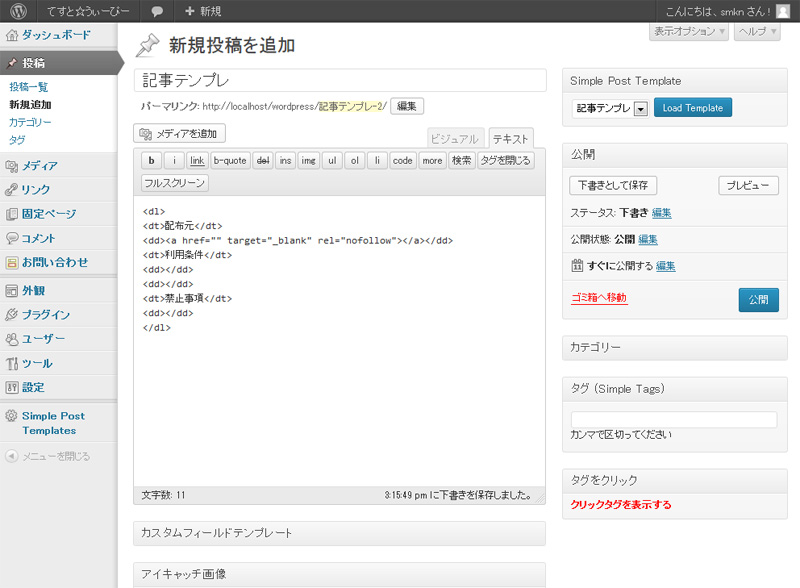Switch to the テキスト editor tab
The width and height of the screenshot is (800, 588).
click(510, 140)
